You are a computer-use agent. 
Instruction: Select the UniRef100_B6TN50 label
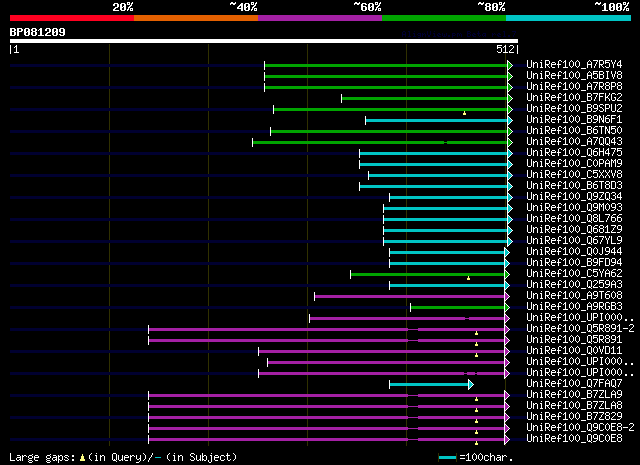pos(574,131)
